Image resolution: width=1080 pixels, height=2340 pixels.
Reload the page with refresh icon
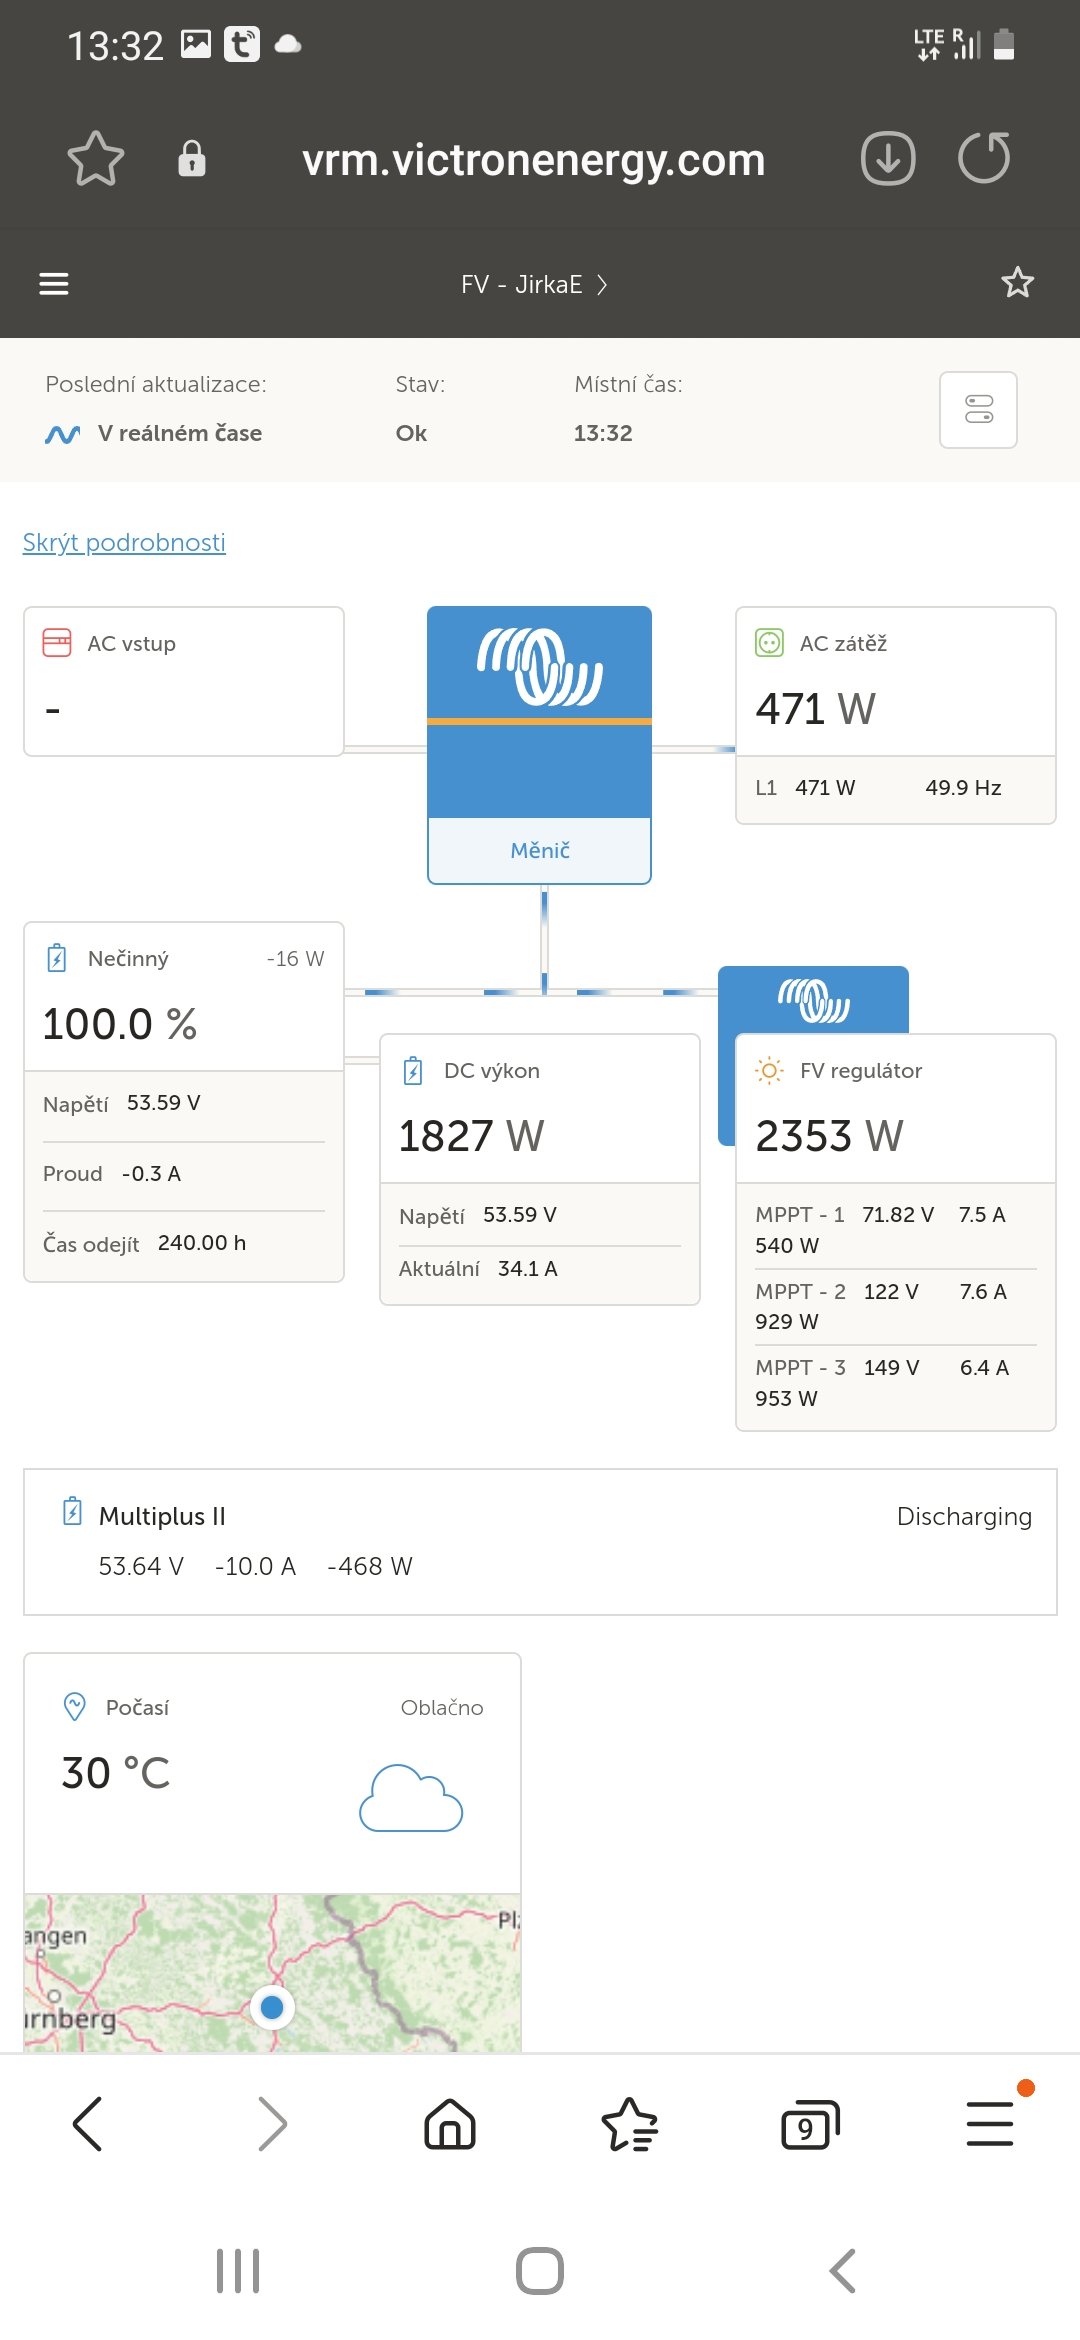(984, 158)
